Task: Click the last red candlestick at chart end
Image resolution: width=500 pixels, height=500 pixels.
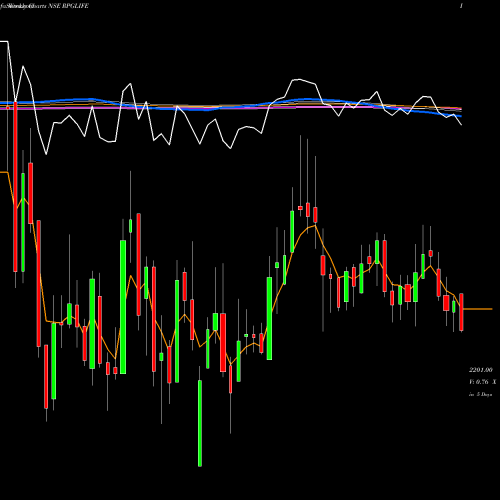Action: click(x=461, y=312)
